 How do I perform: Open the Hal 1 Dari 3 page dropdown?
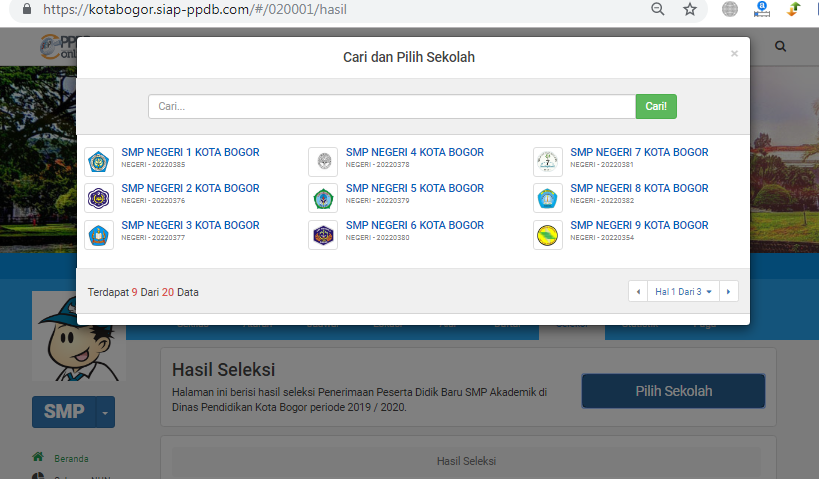(x=683, y=291)
